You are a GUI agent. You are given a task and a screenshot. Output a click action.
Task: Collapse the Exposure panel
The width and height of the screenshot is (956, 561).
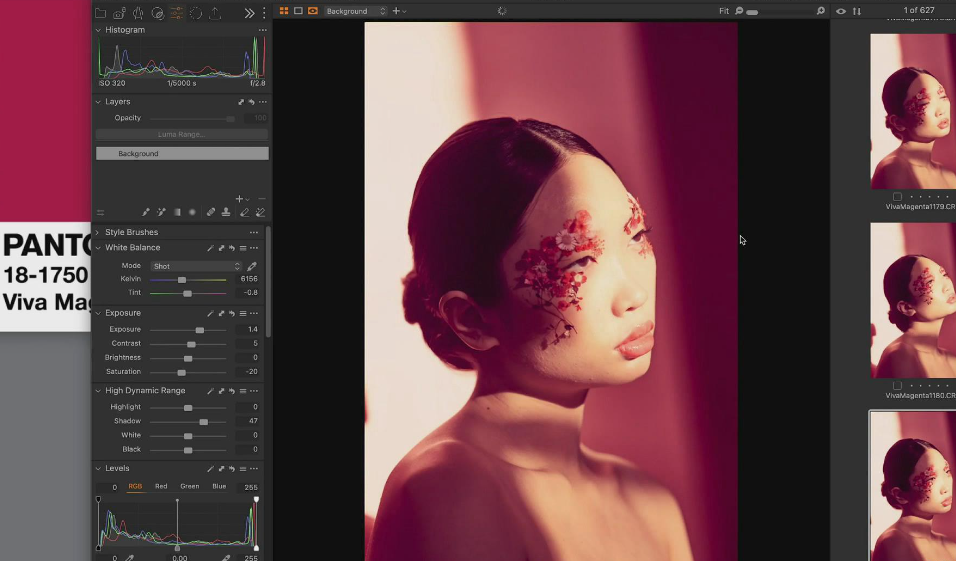coord(98,313)
